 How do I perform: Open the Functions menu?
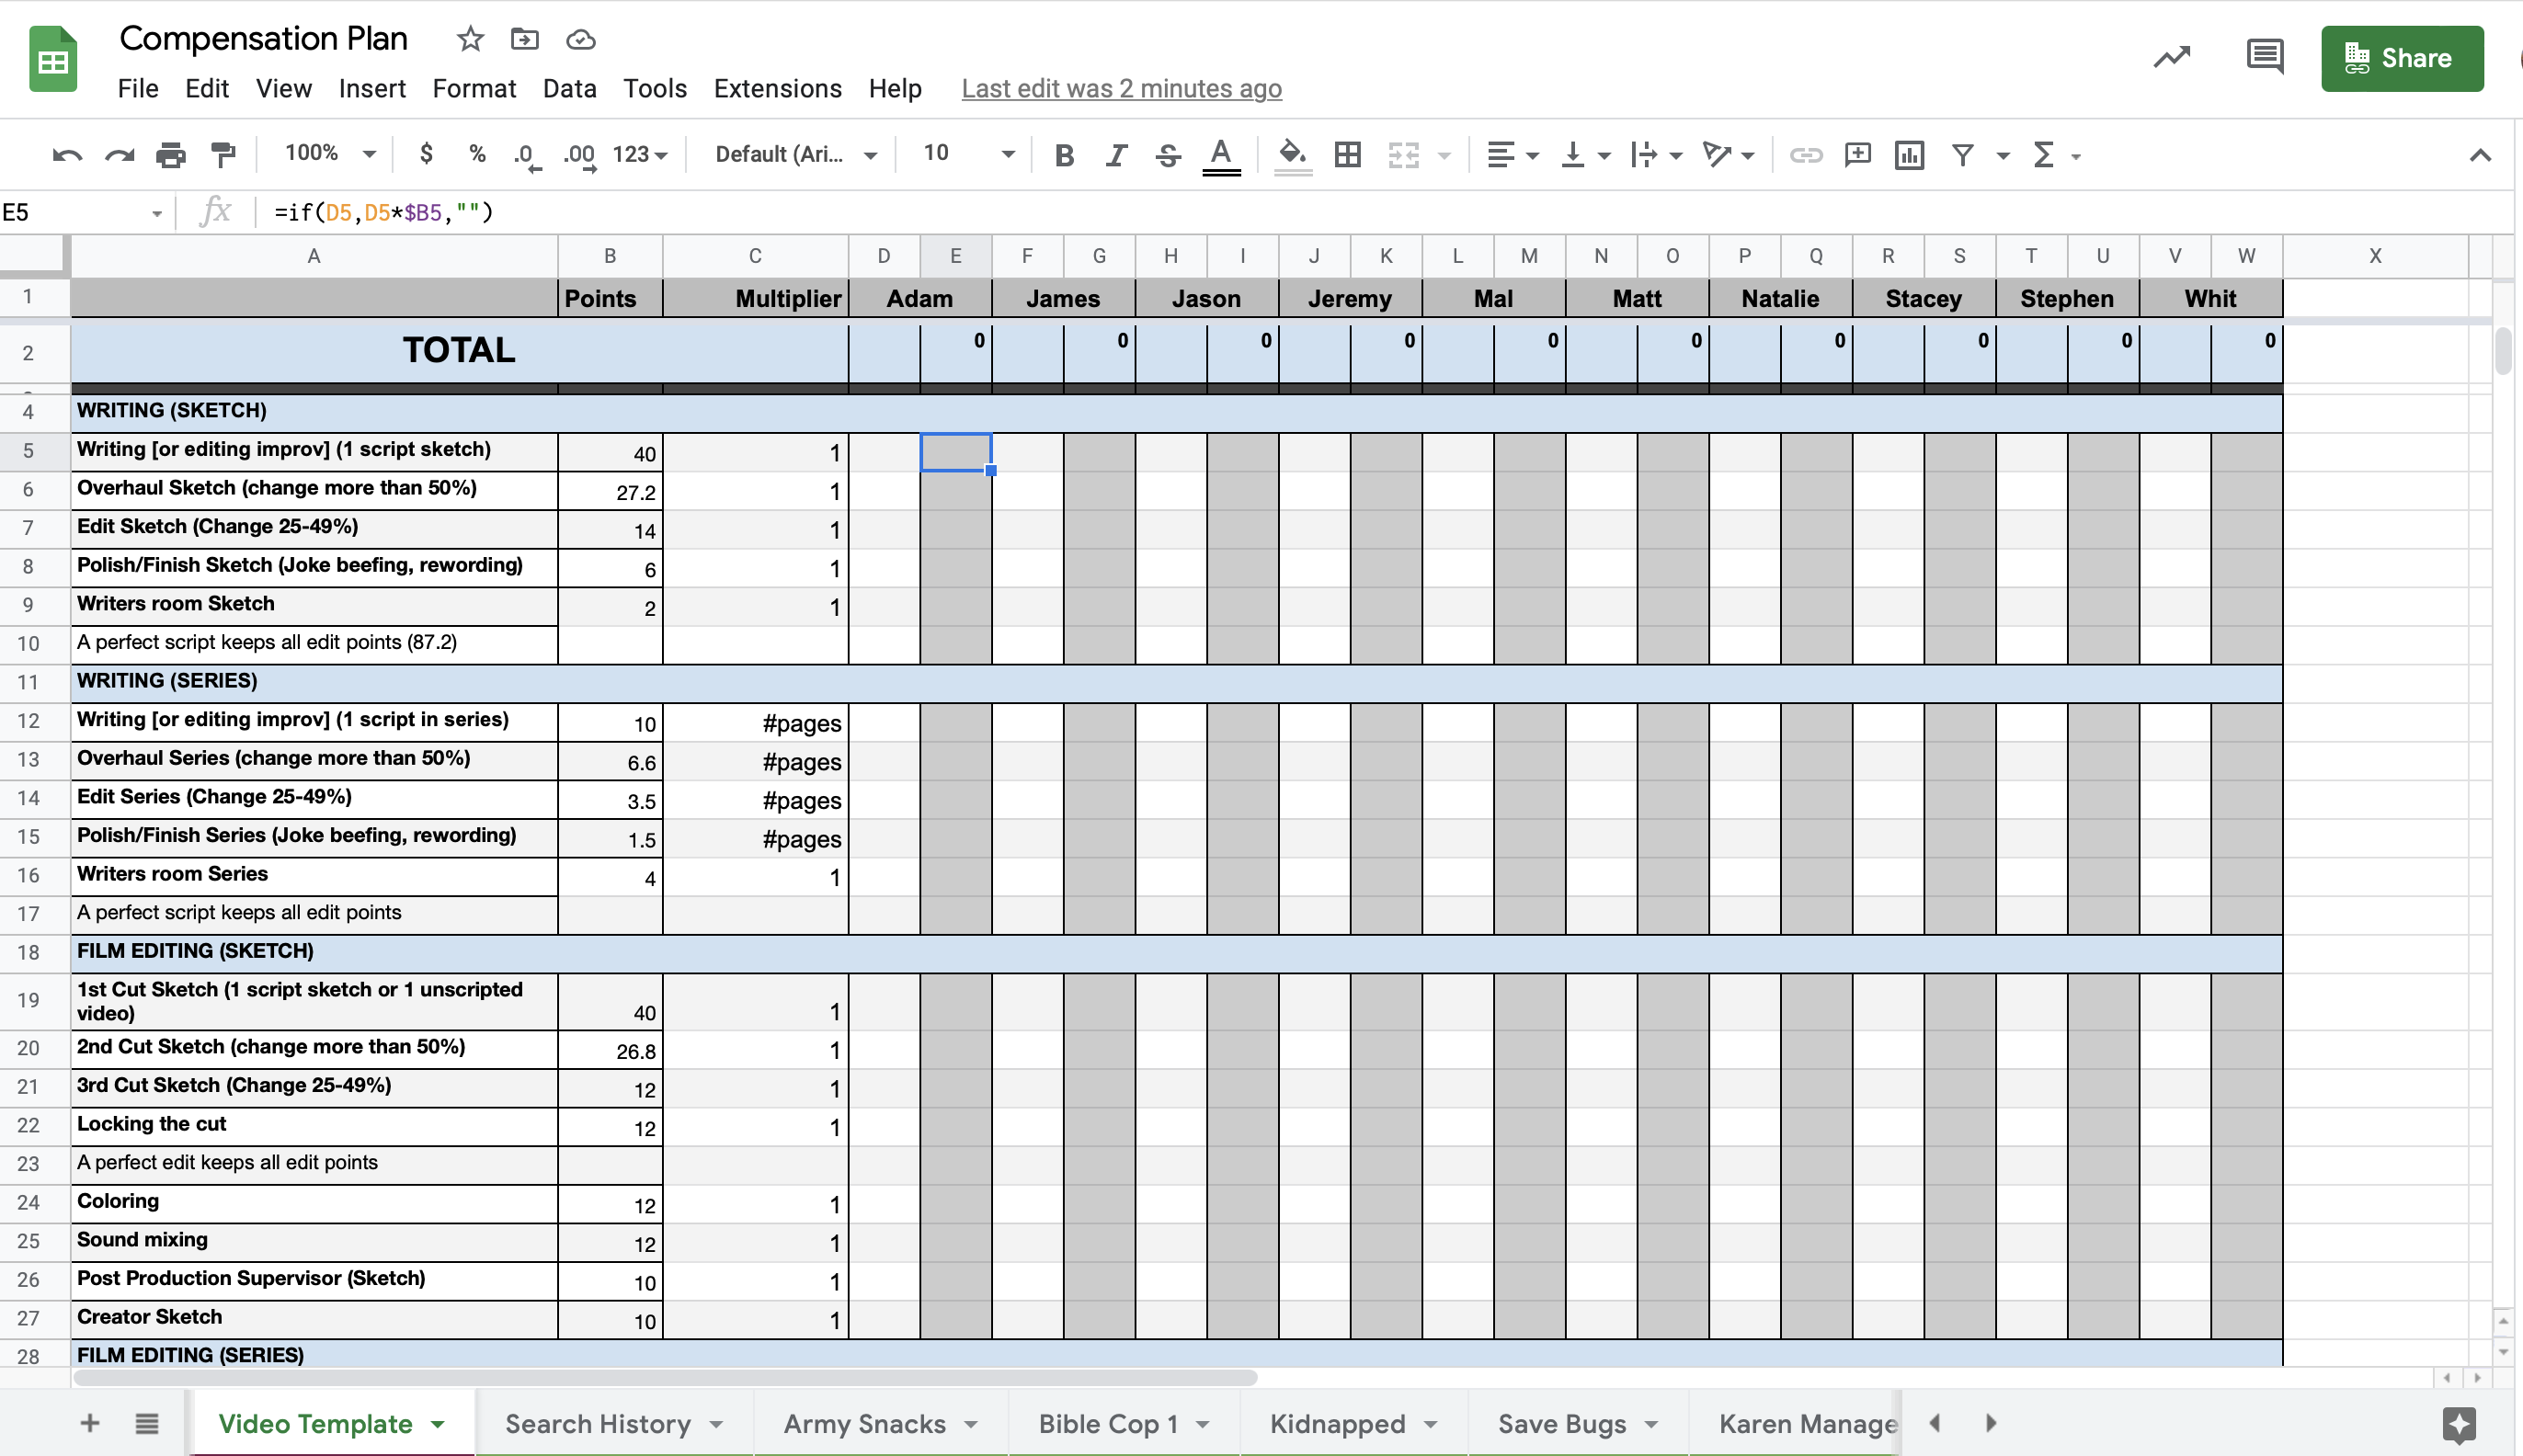pyautogui.click(x=2043, y=154)
